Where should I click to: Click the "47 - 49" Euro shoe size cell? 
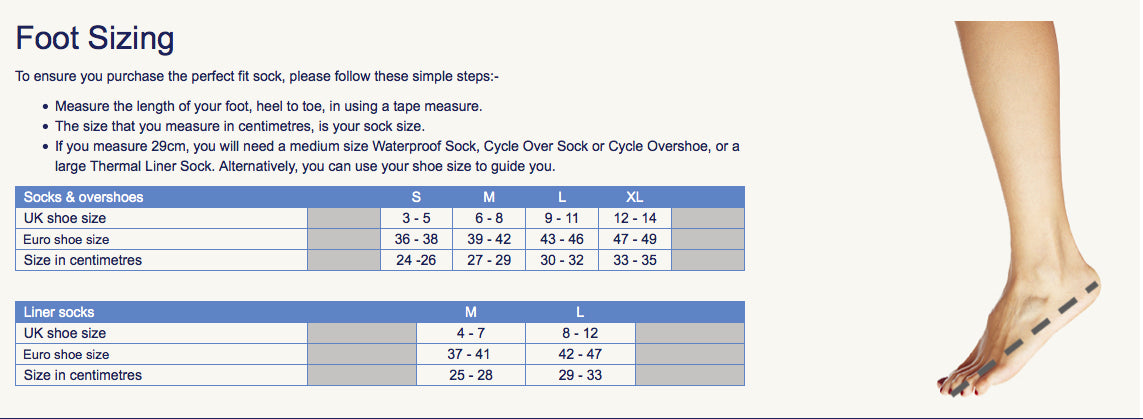(x=634, y=239)
